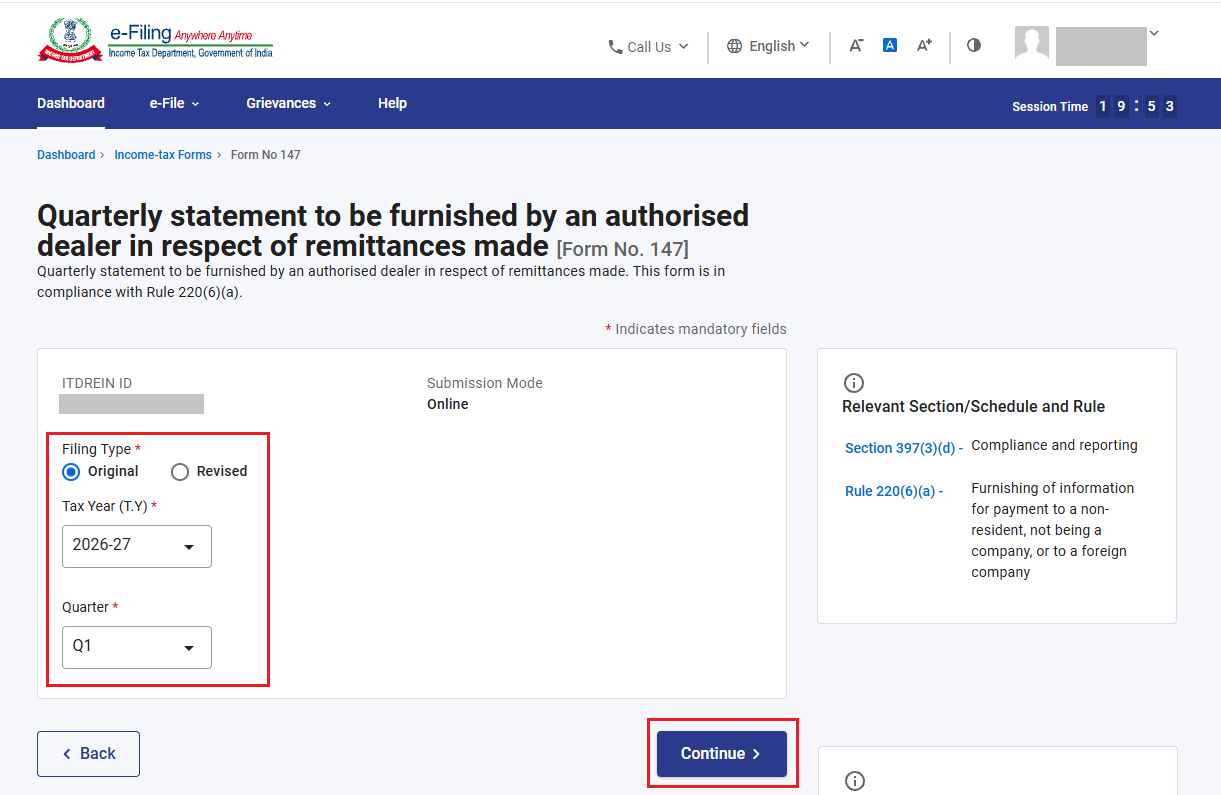Click the e-Filing Income Tax Department logo
Screen dimensions: 1221x795
pos(155,41)
